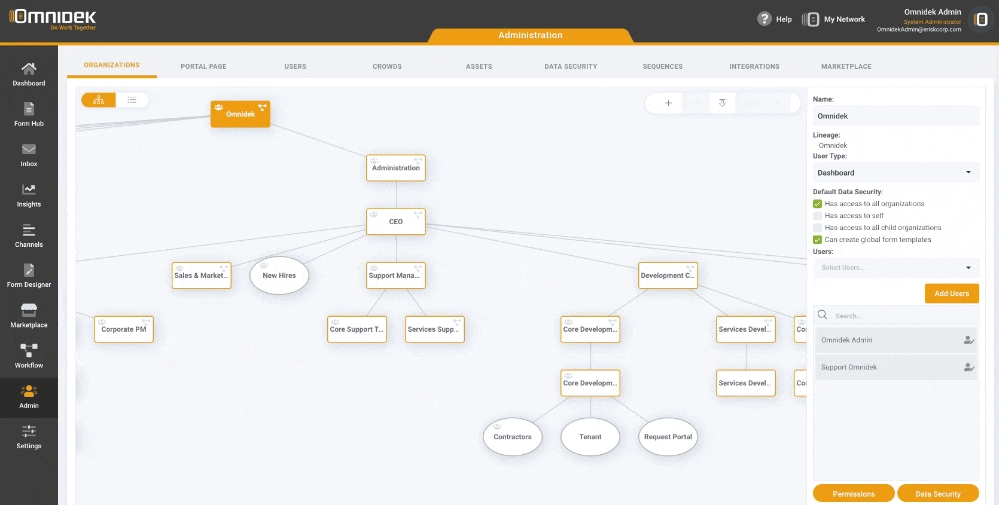999x505 pixels.
Task: Select the Tenant crowd node
Action: (x=590, y=437)
